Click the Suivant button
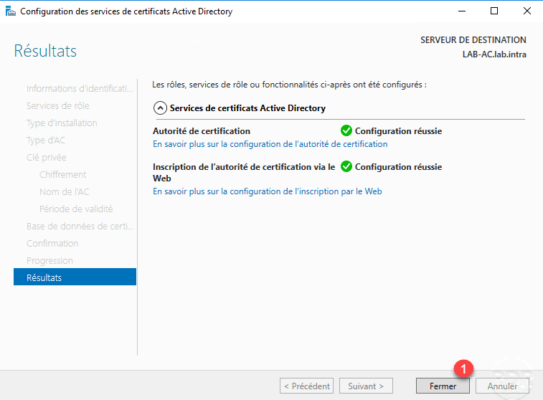This screenshot has width=543, height=400. point(366,386)
